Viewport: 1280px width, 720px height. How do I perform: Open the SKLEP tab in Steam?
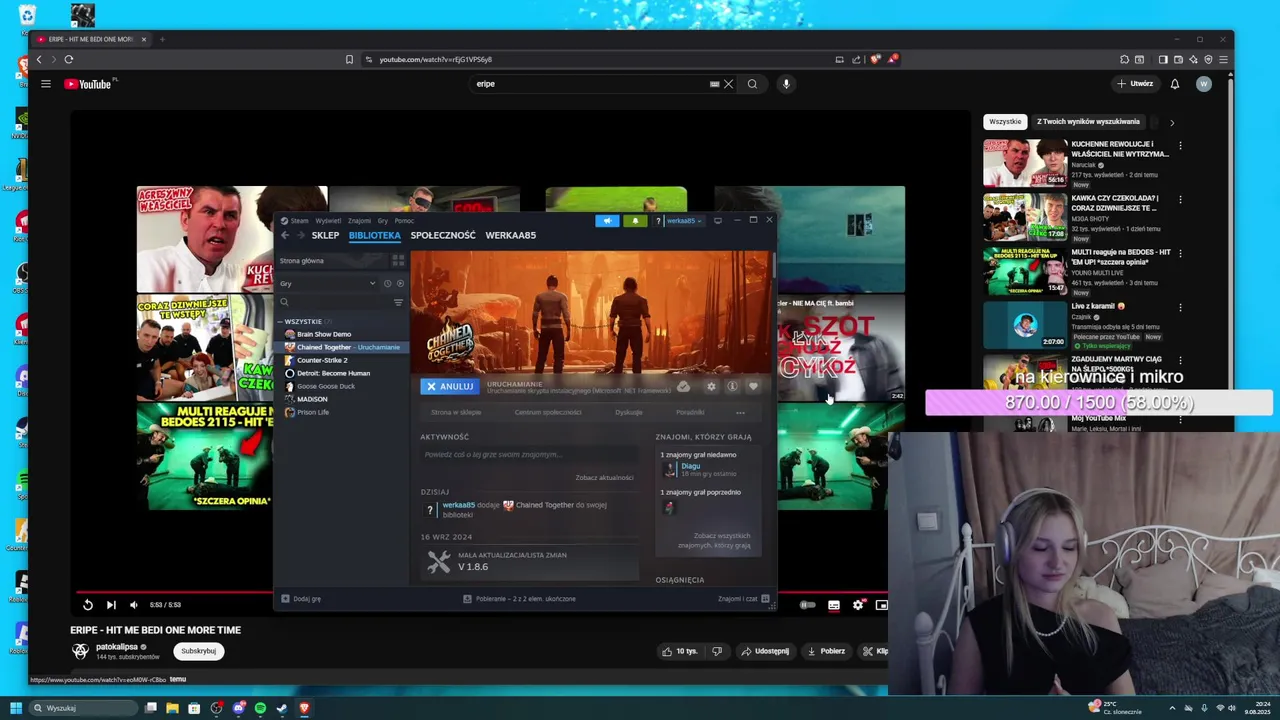pos(325,236)
